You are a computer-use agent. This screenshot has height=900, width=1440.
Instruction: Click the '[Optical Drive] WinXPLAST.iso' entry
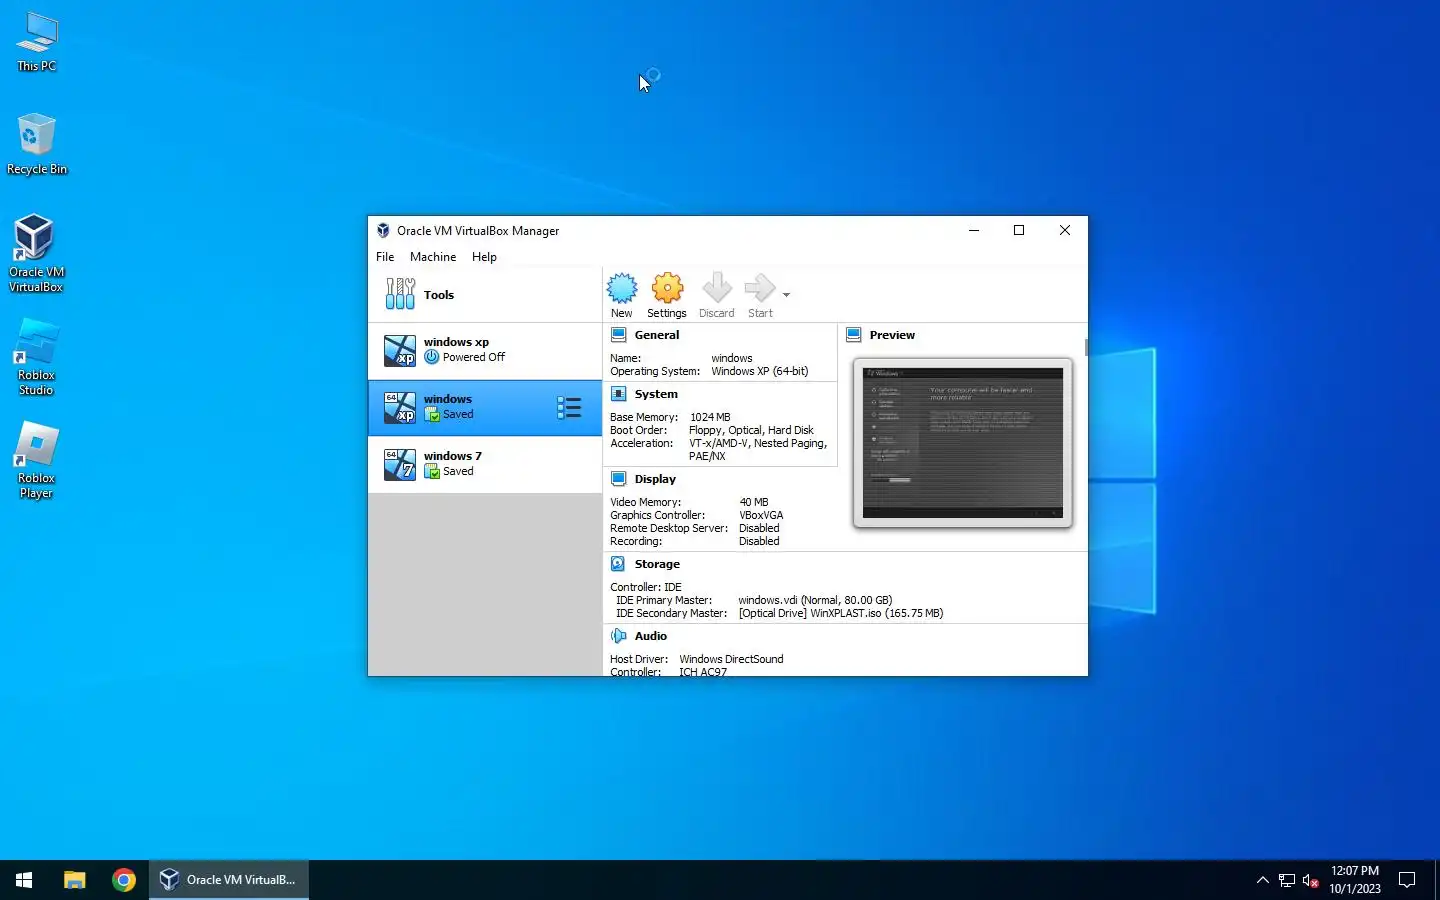[841, 613]
